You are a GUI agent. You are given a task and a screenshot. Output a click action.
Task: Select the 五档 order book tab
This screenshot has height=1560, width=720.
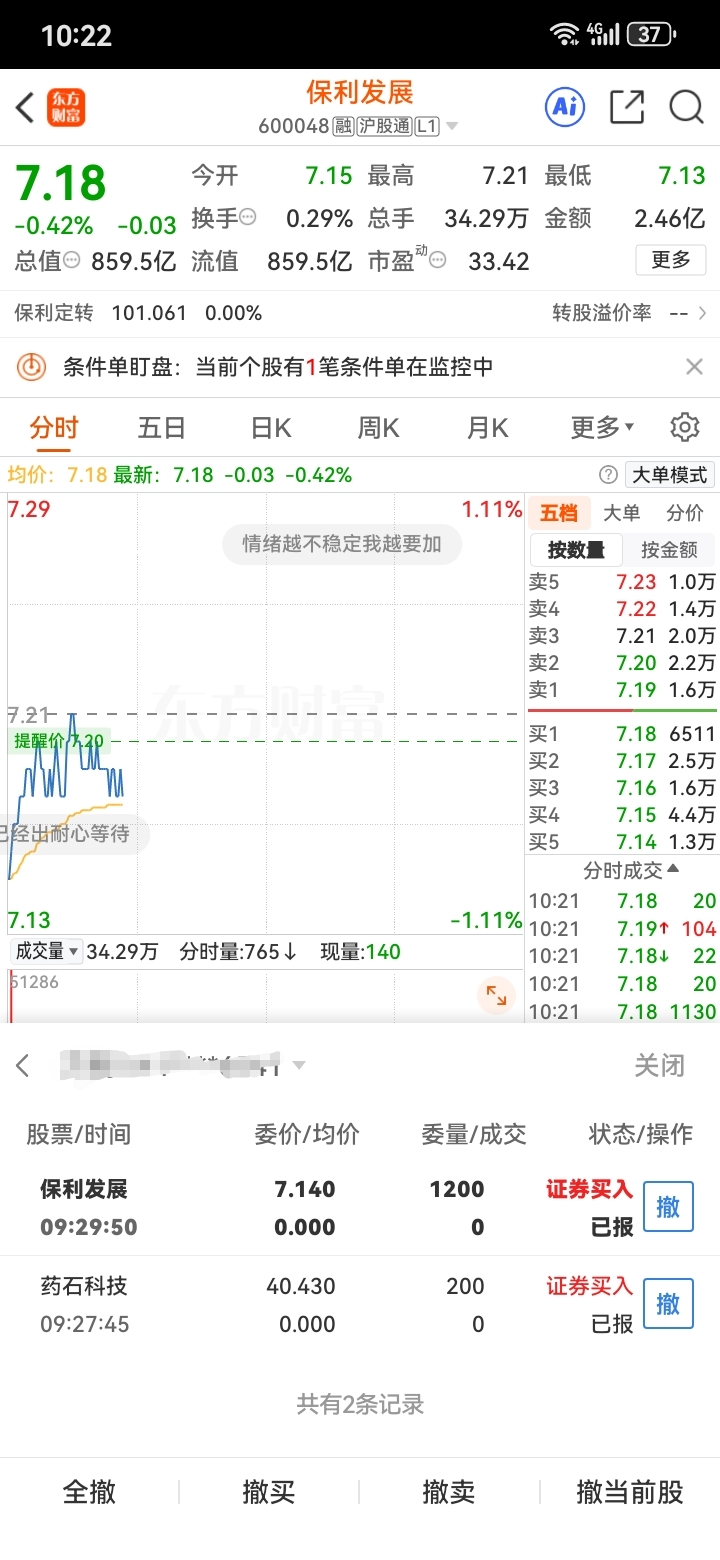pyautogui.click(x=559, y=513)
